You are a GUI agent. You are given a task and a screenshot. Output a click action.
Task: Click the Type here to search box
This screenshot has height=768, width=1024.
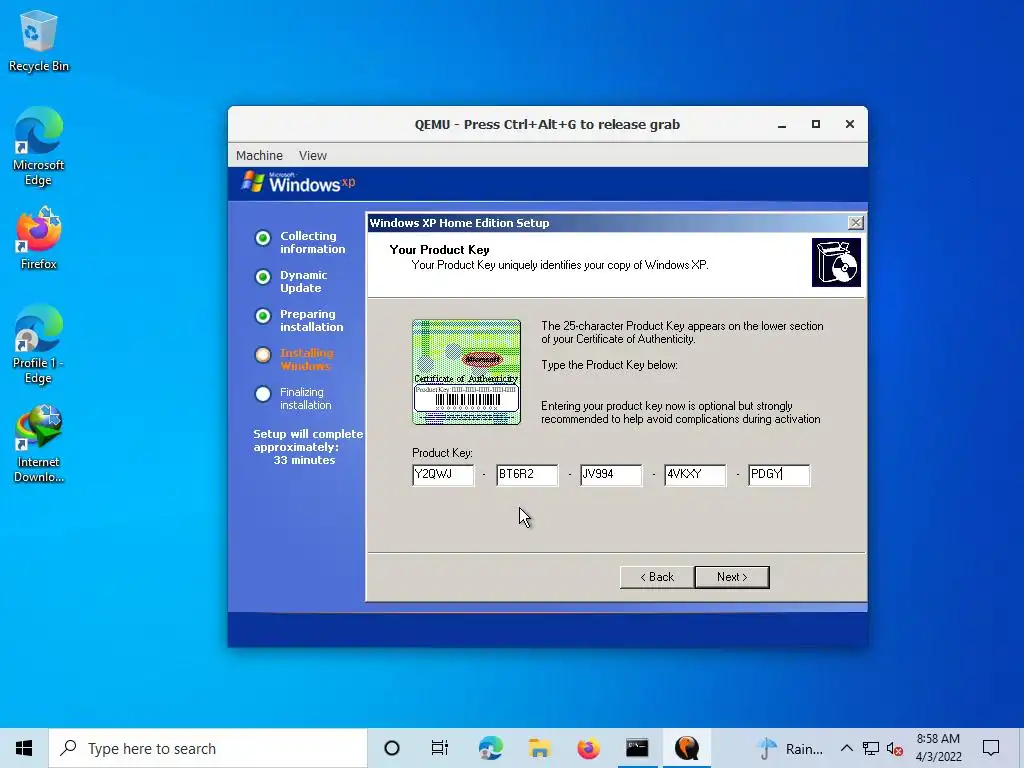point(208,748)
